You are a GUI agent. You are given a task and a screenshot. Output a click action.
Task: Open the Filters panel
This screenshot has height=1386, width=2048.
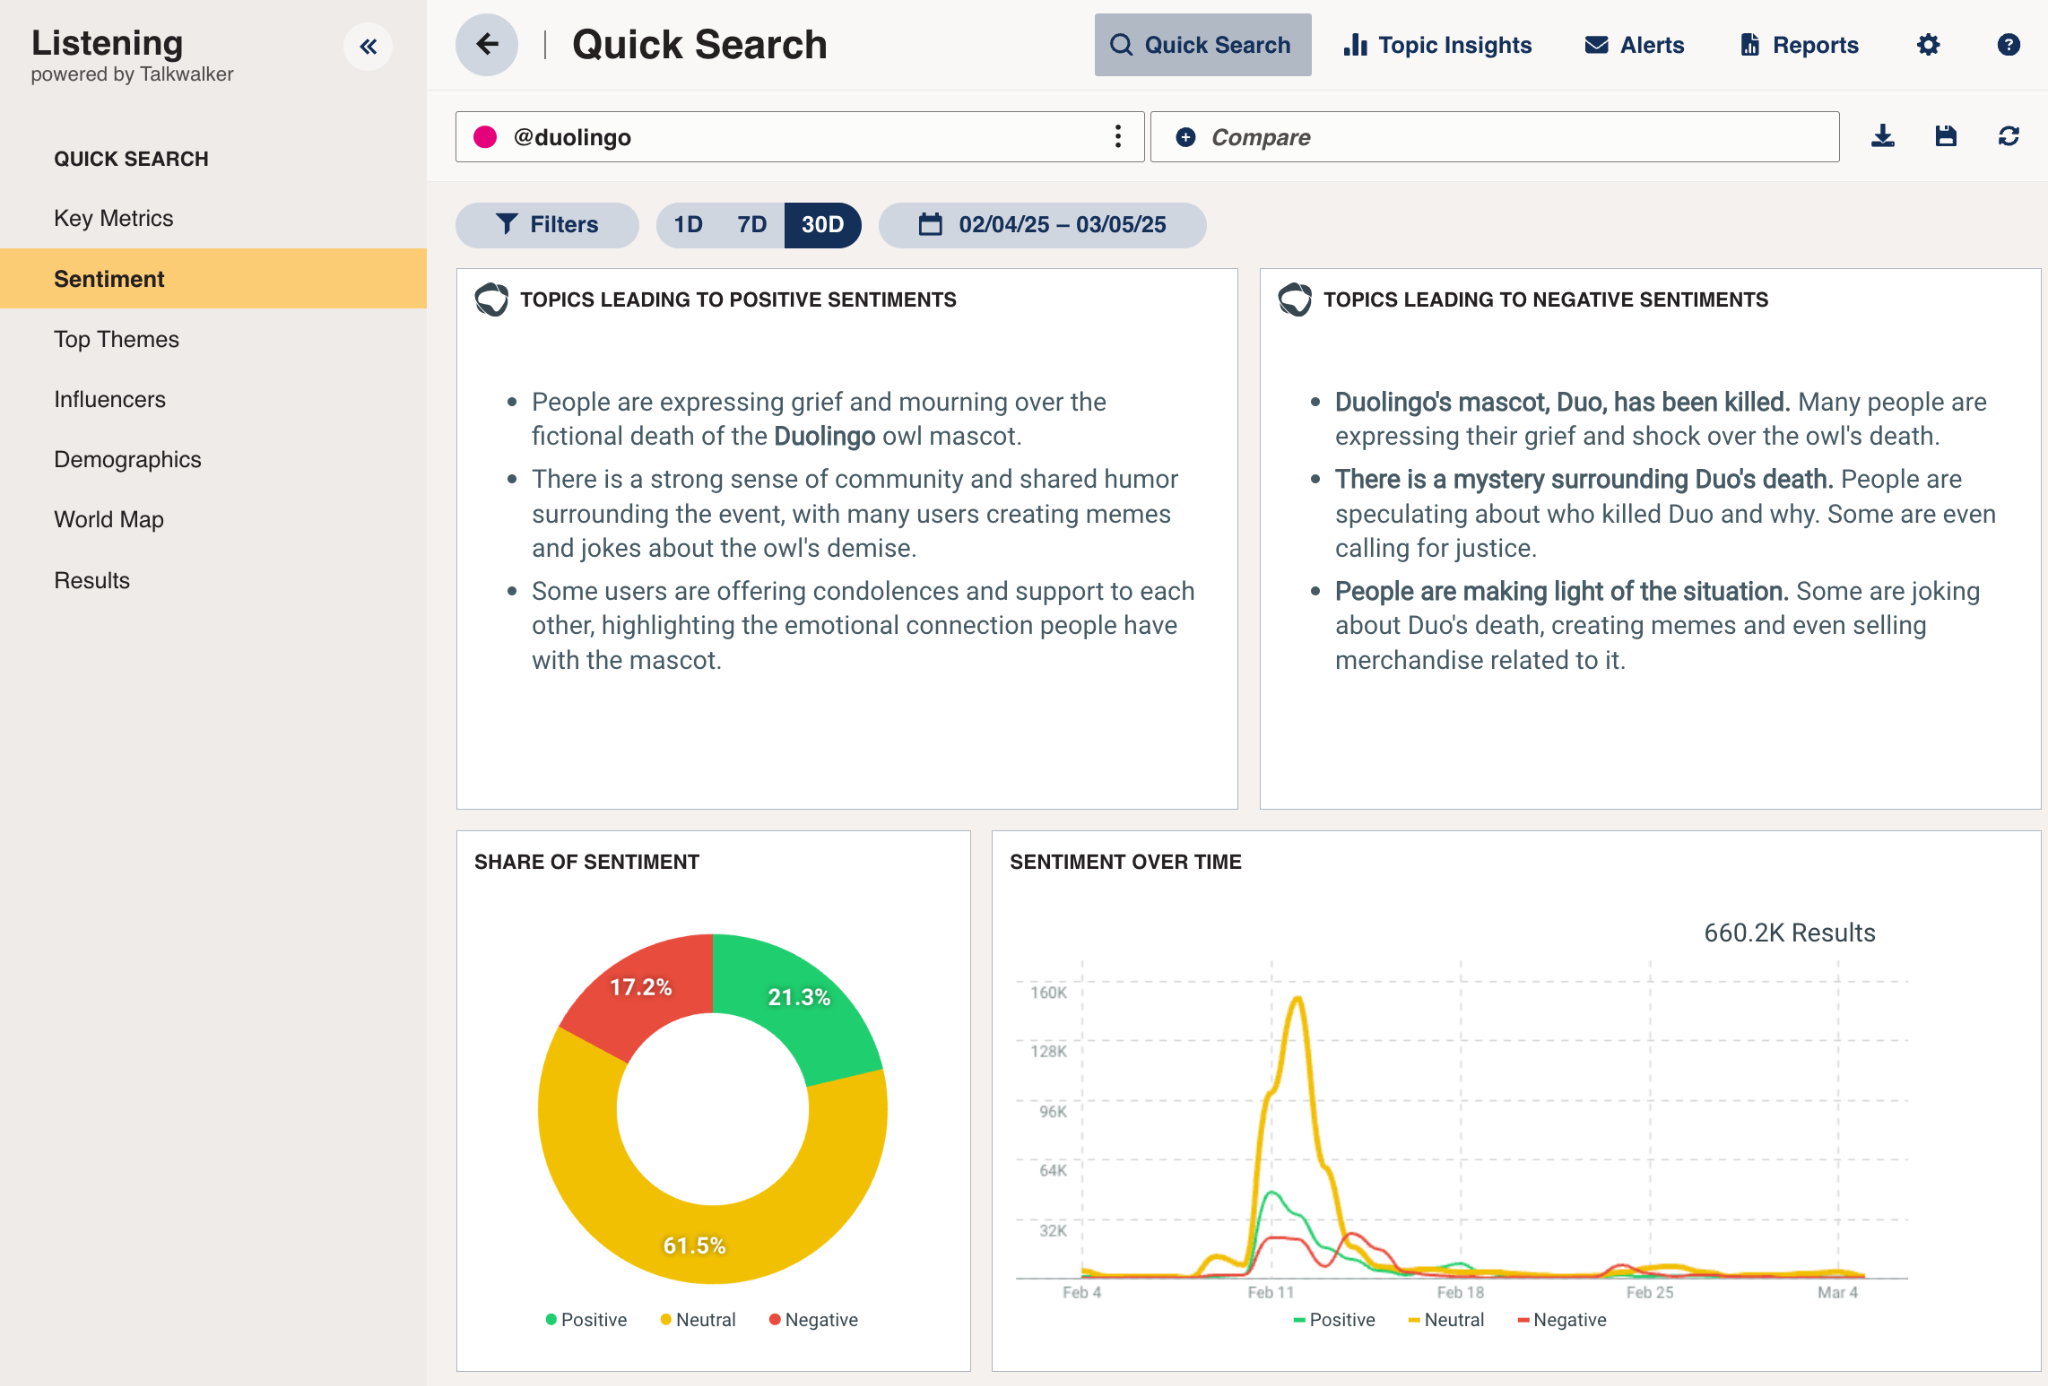[x=547, y=225]
